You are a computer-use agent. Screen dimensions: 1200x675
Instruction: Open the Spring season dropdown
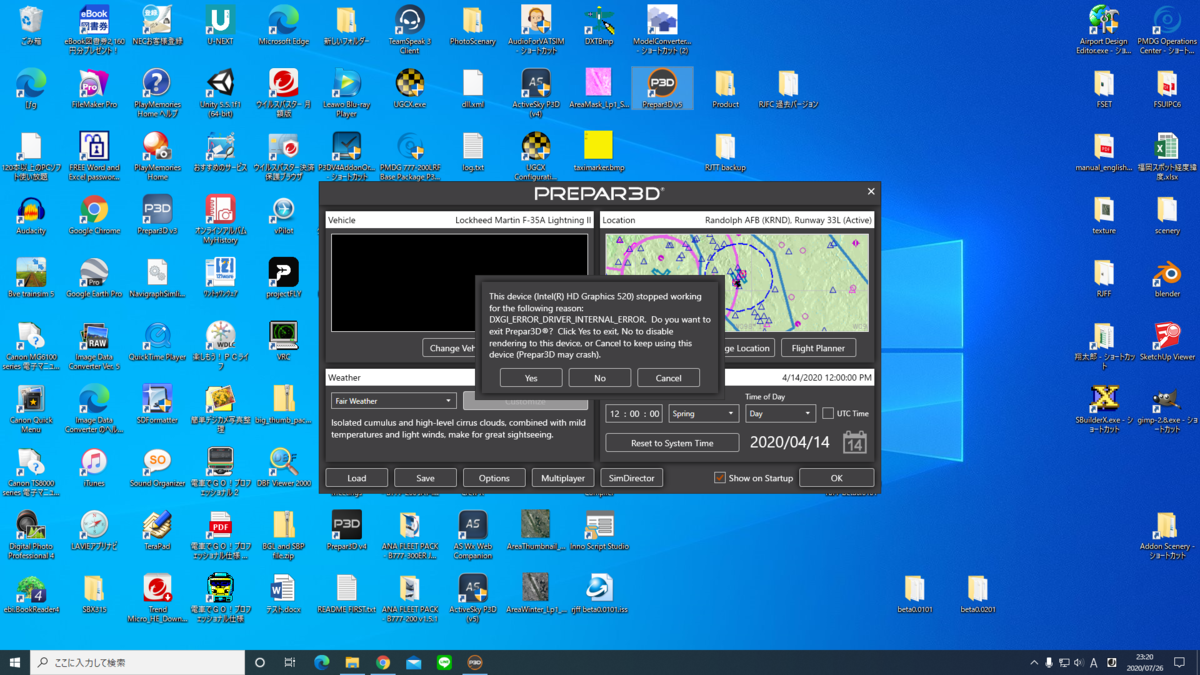coord(702,413)
